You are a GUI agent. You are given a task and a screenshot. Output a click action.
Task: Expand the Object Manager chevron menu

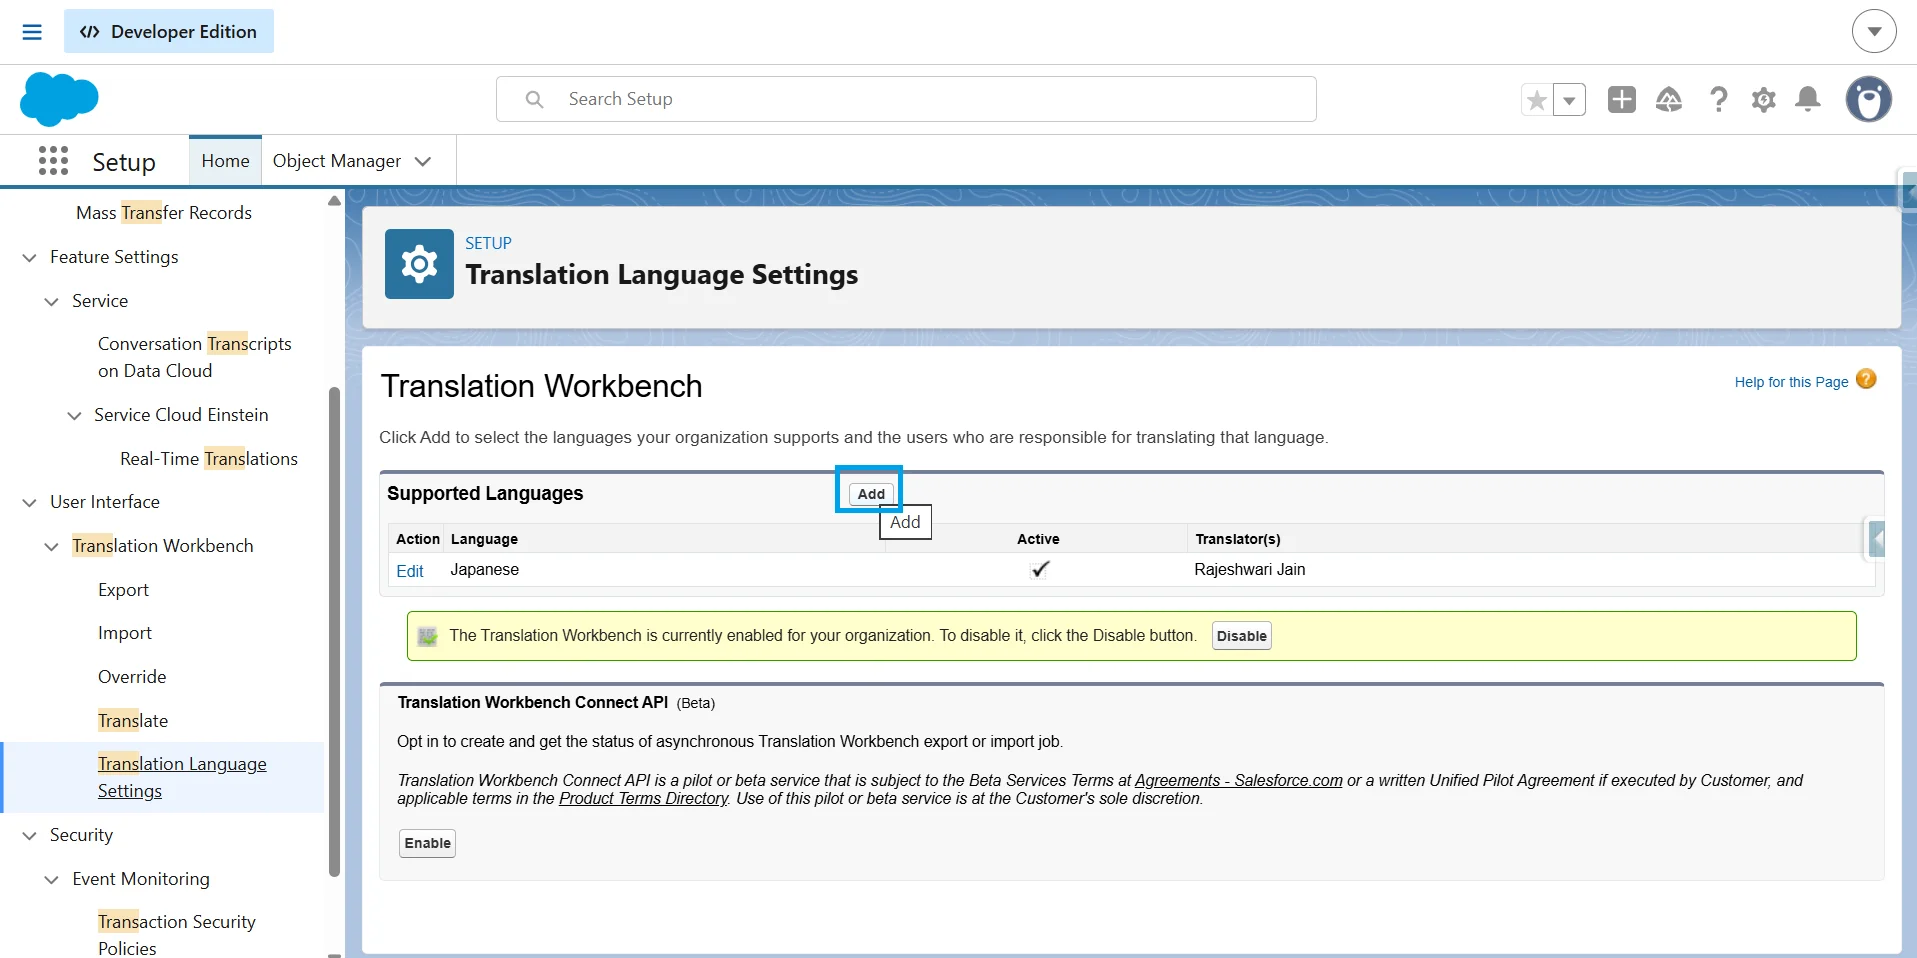[x=423, y=161]
